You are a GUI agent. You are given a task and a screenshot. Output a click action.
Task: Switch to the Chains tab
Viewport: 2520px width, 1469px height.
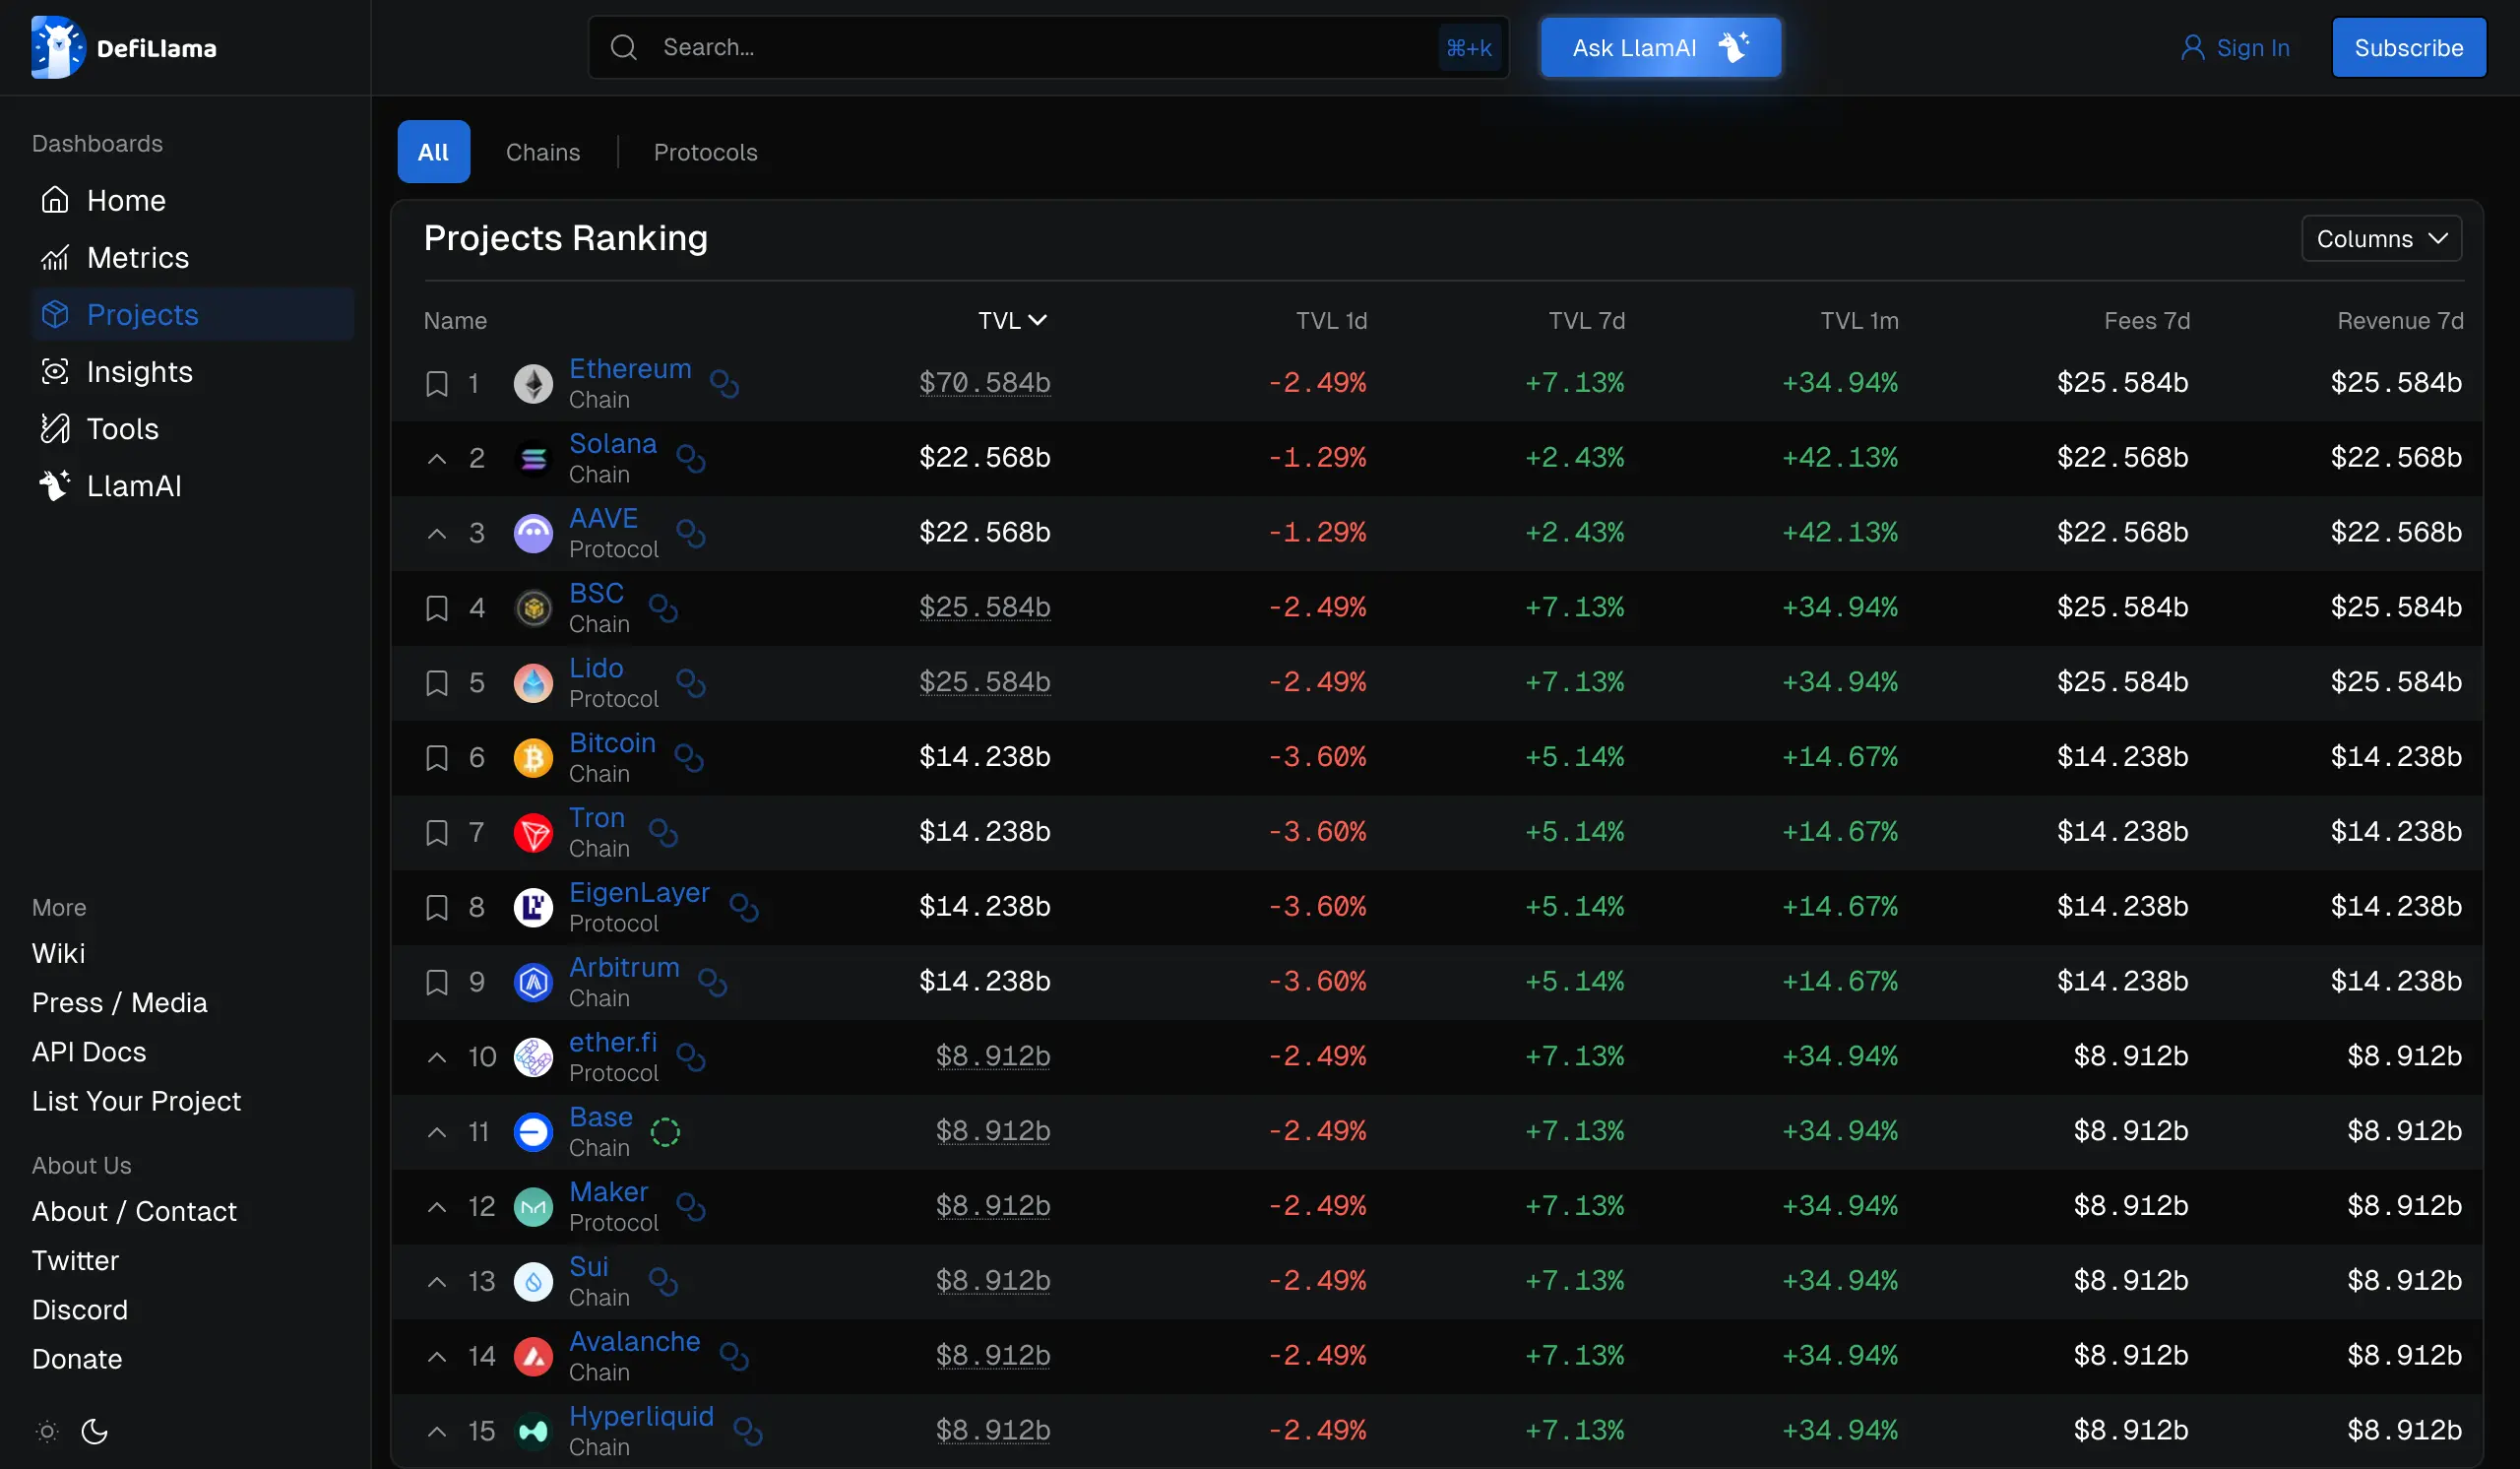pos(542,152)
